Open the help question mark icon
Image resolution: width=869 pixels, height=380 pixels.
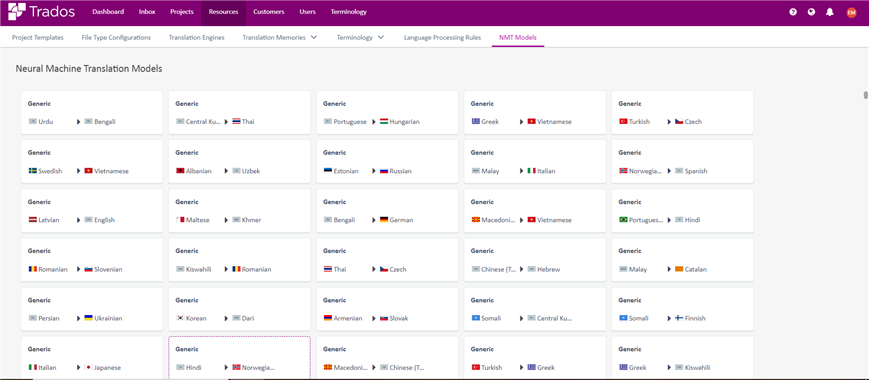[x=793, y=12]
